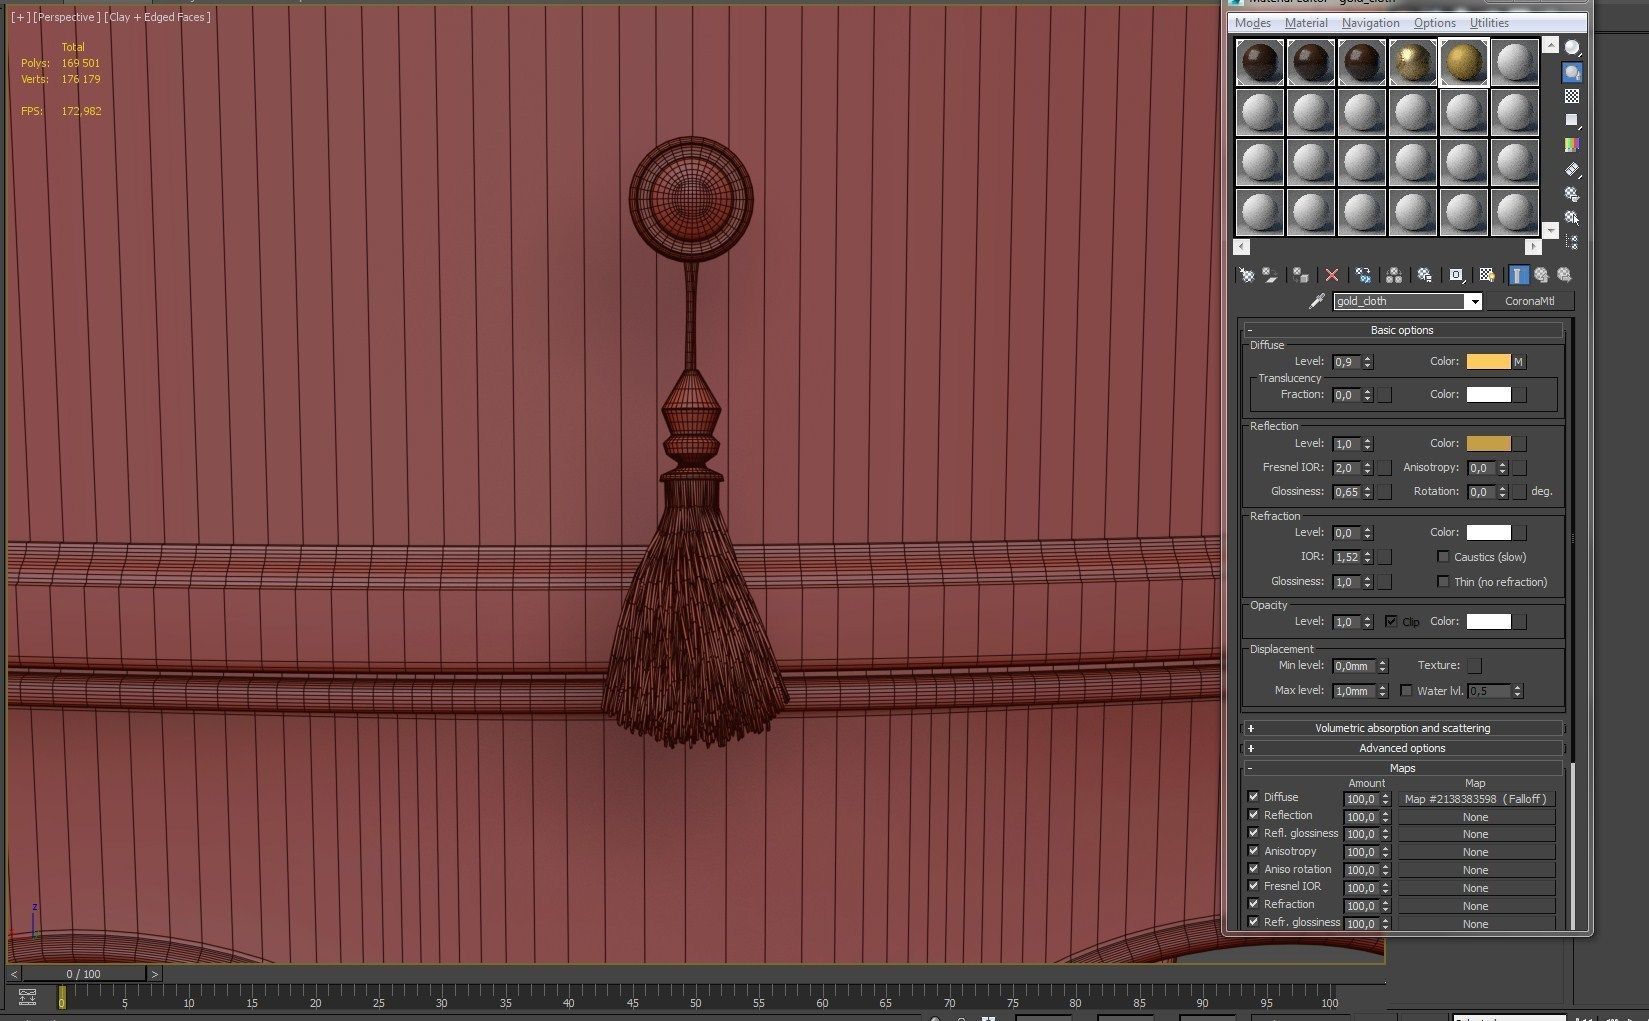
Task: Click the Refraction map None button
Action: pos(1475,906)
